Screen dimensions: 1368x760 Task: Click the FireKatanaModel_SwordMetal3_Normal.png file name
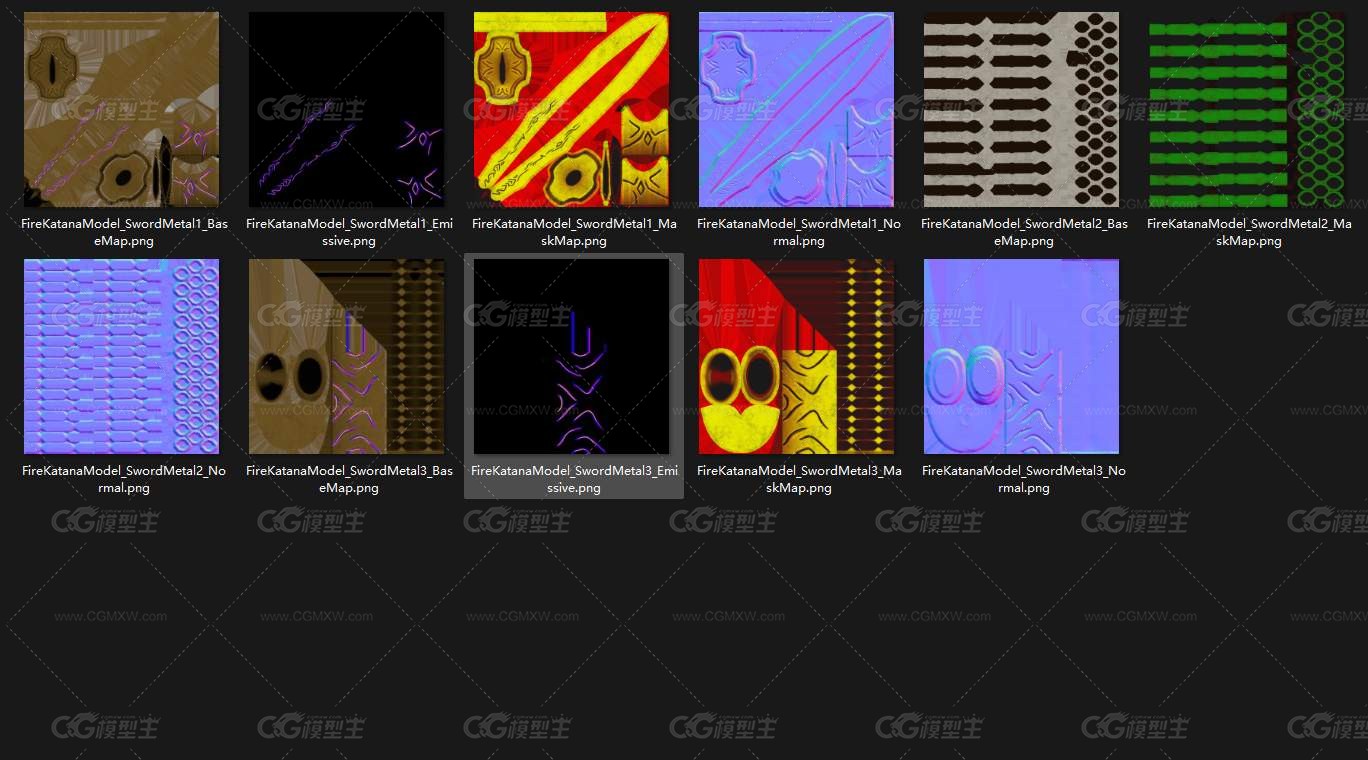(1024, 479)
